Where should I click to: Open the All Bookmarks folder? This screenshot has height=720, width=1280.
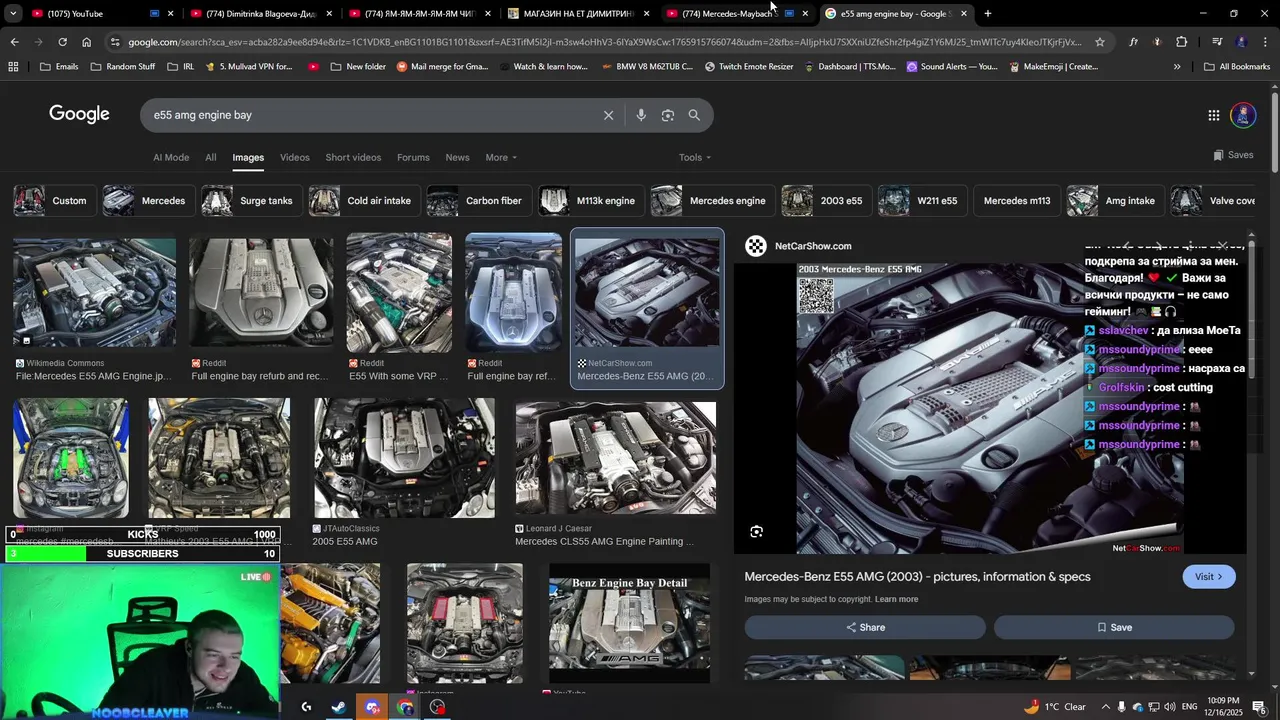click(1237, 67)
